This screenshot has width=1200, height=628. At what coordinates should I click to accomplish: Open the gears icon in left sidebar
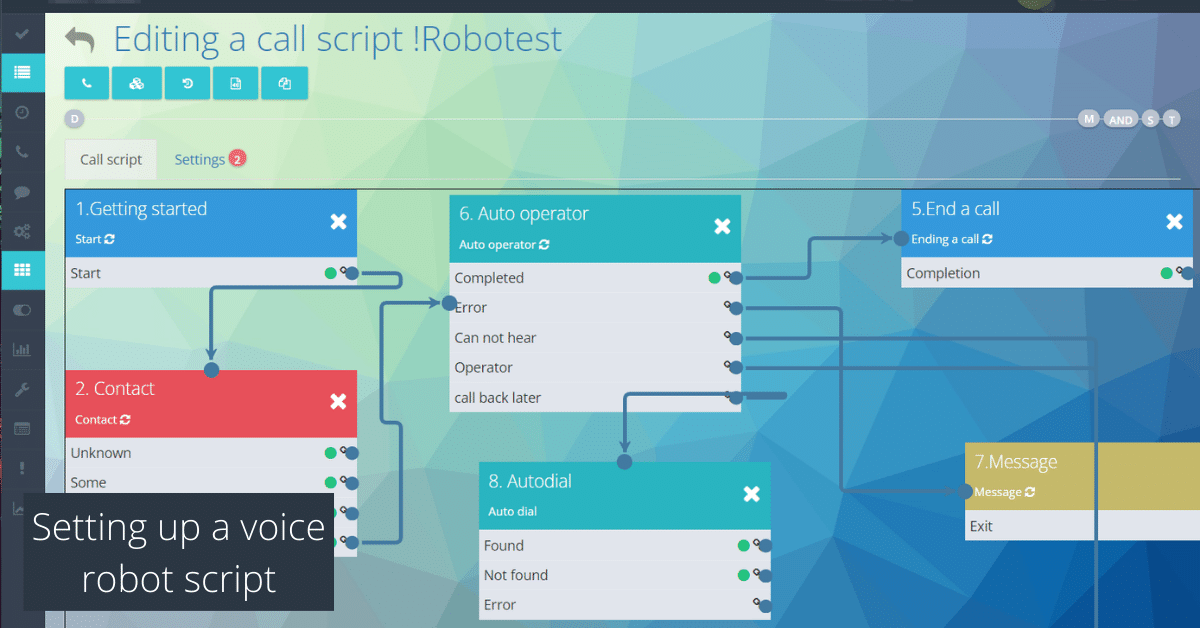tap(22, 231)
